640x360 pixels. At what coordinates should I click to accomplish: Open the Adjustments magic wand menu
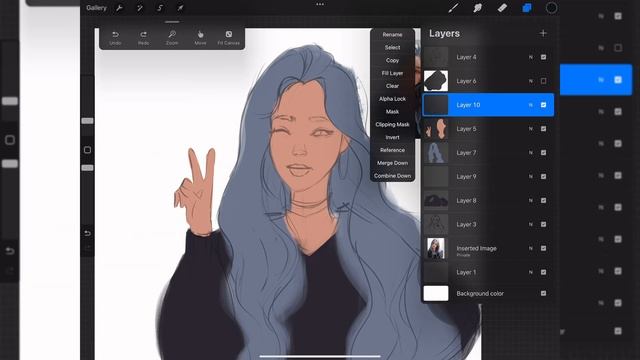click(140, 8)
